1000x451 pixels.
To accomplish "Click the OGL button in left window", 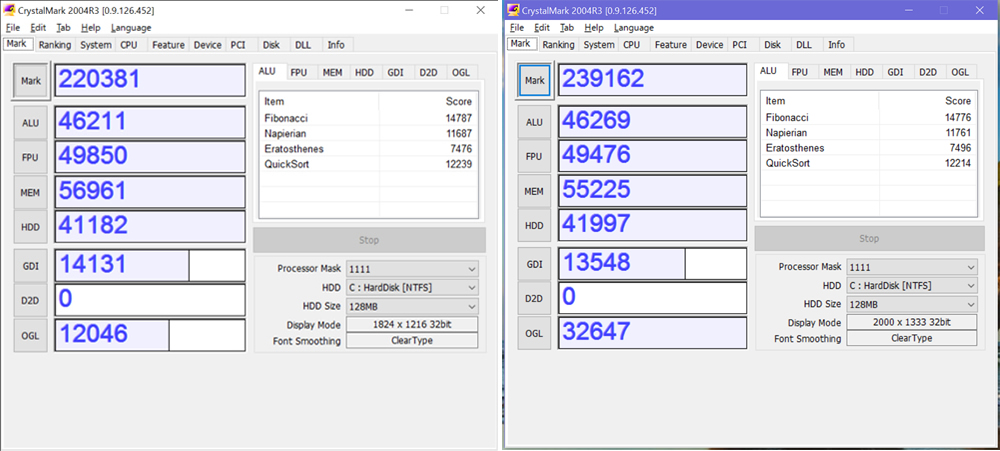I will coord(31,336).
